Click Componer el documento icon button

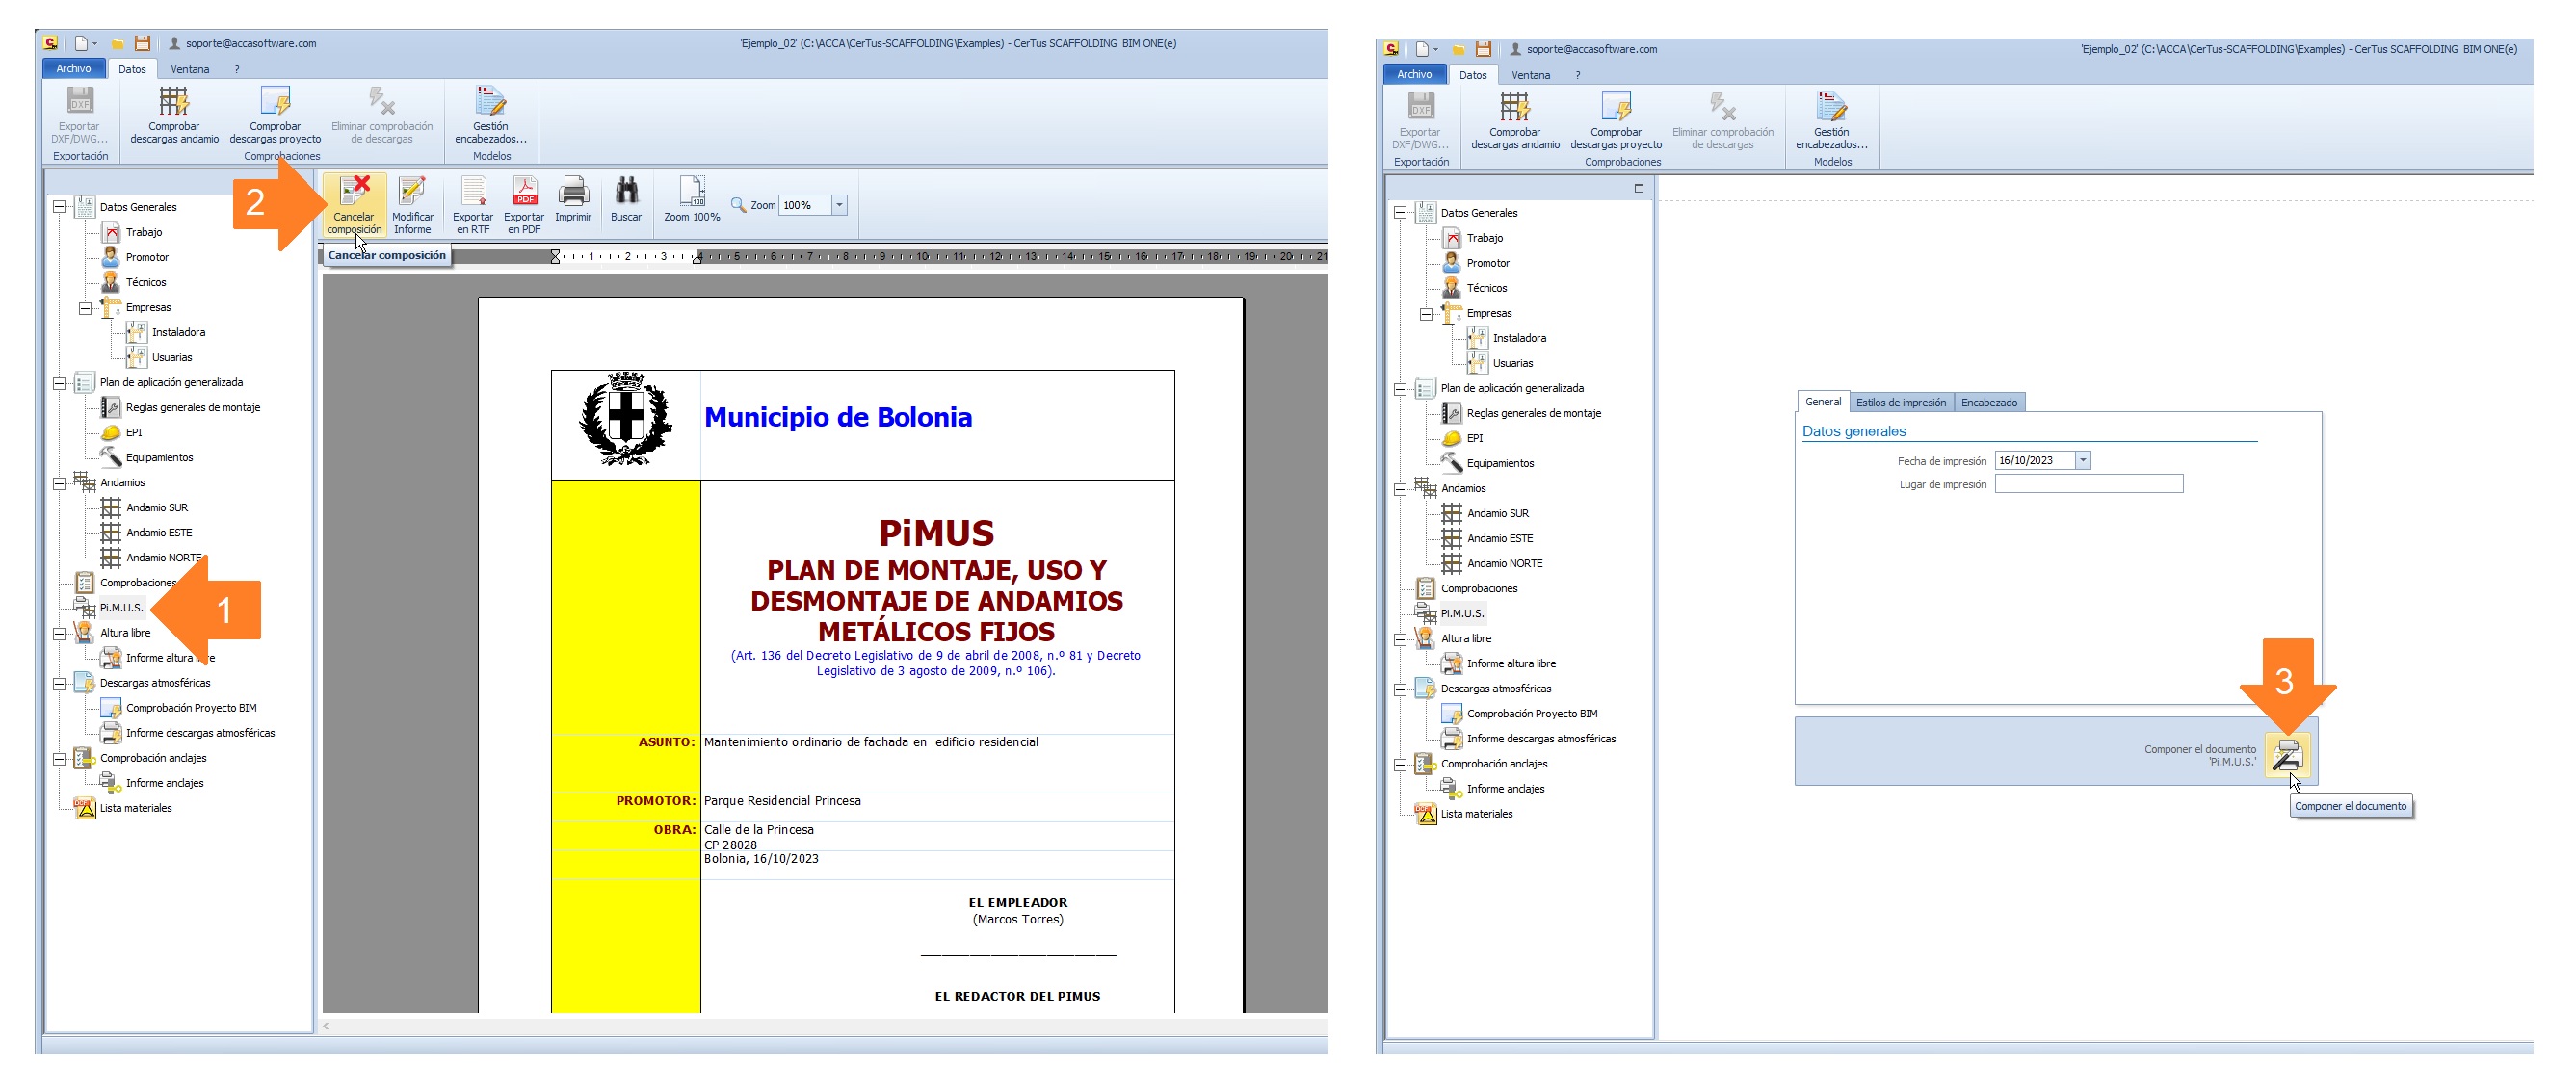(x=2286, y=754)
